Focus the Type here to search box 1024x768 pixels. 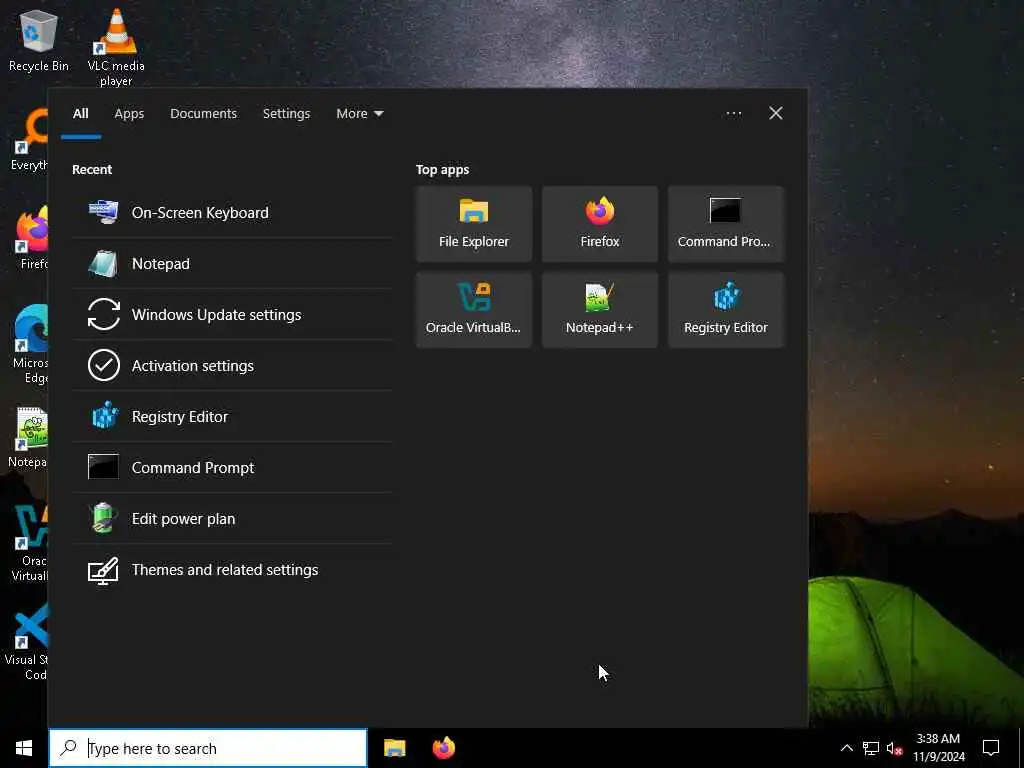pyautogui.click(x=208, y=748)
